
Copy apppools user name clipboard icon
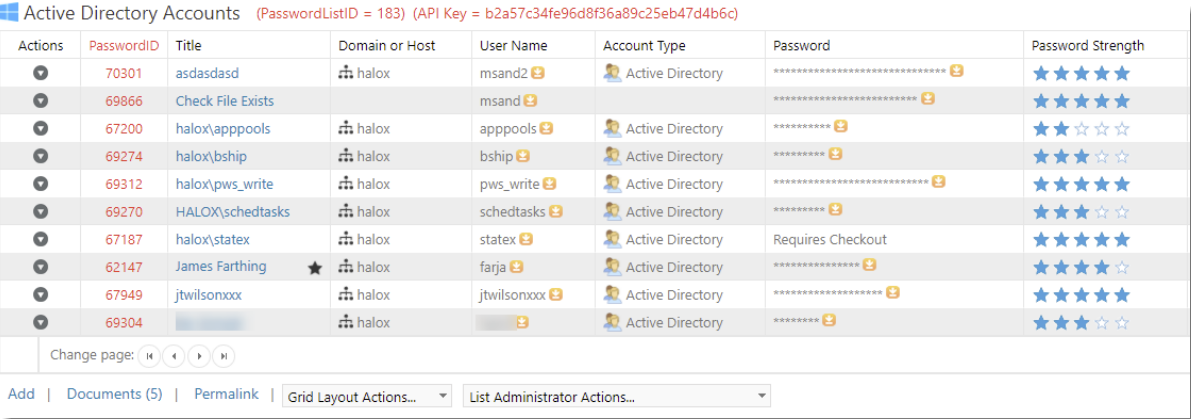(x=546, y=128)
